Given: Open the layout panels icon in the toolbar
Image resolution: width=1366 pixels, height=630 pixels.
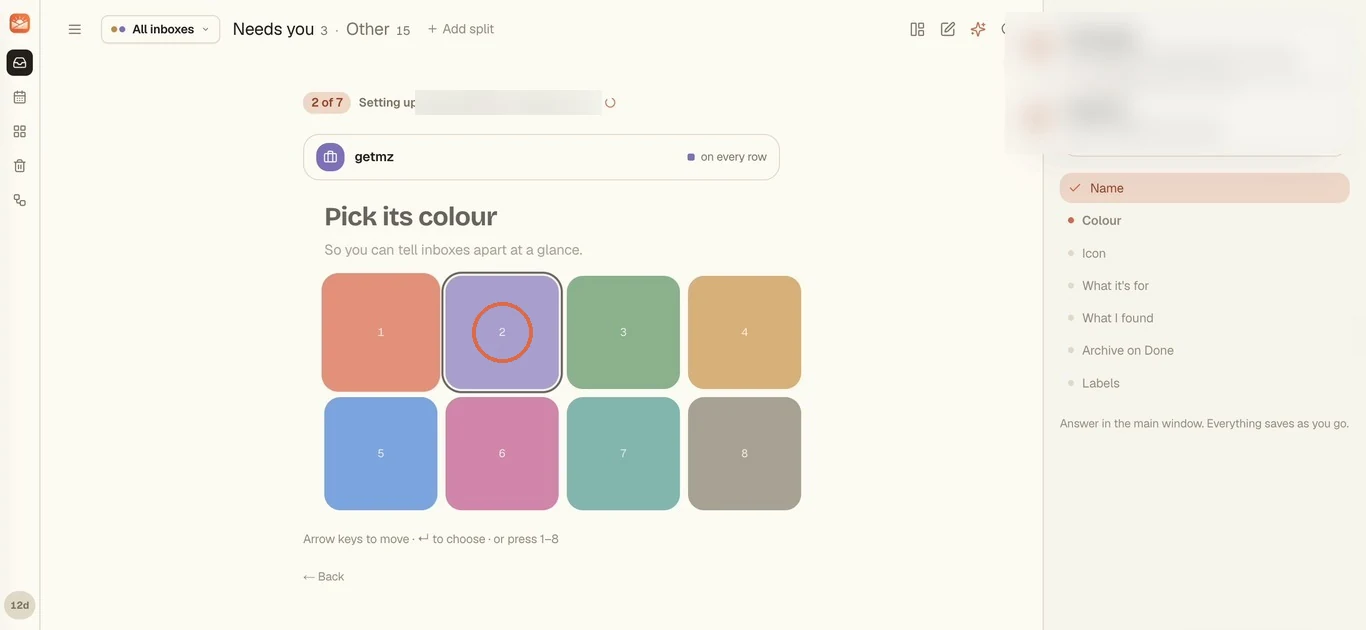Looking at the screenshot, I should point(917,29).
